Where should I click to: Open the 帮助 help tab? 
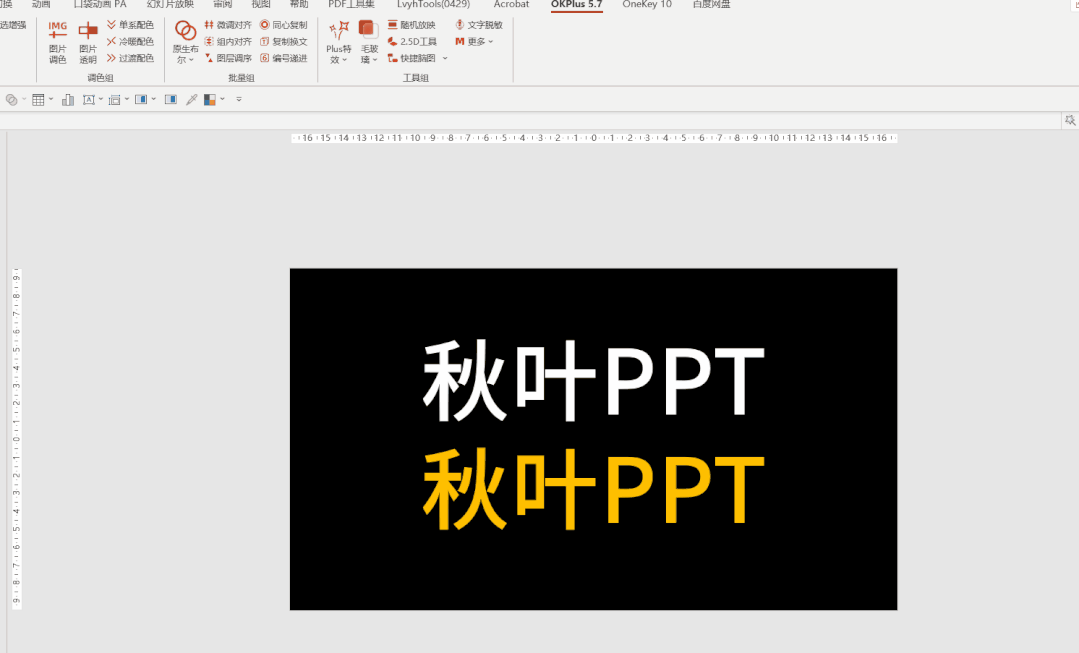point(299,4)
